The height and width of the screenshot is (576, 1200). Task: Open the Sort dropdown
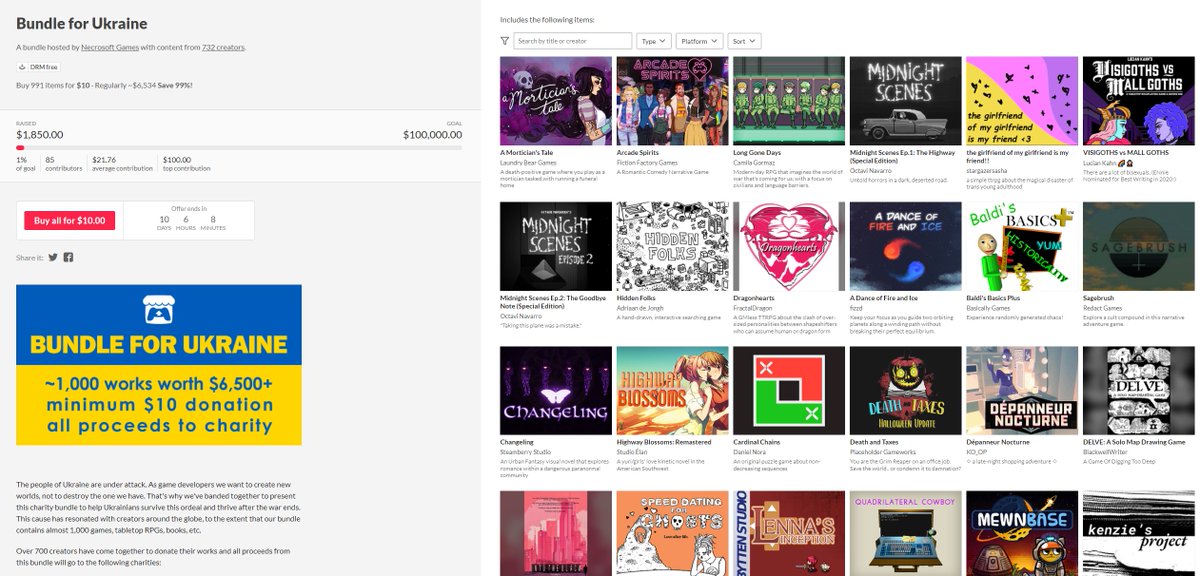[x=745, y=41]
